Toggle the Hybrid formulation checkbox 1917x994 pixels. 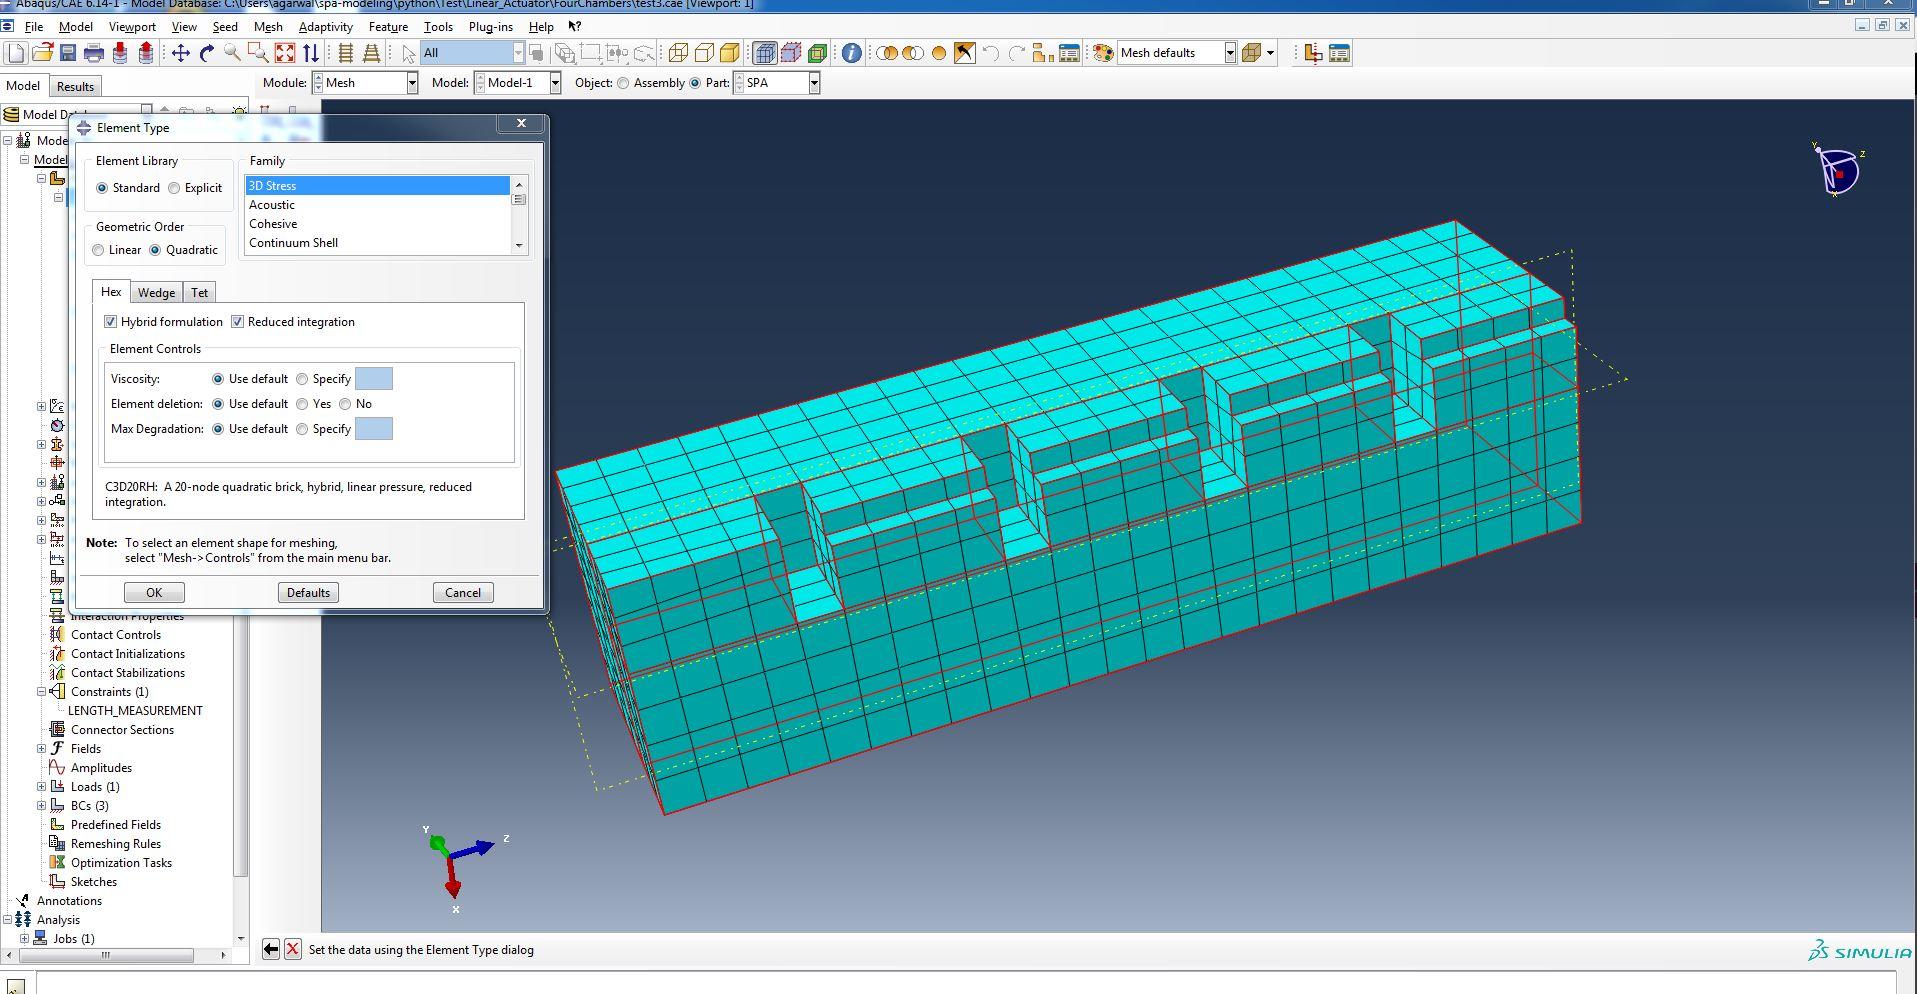tap(111, 322)
